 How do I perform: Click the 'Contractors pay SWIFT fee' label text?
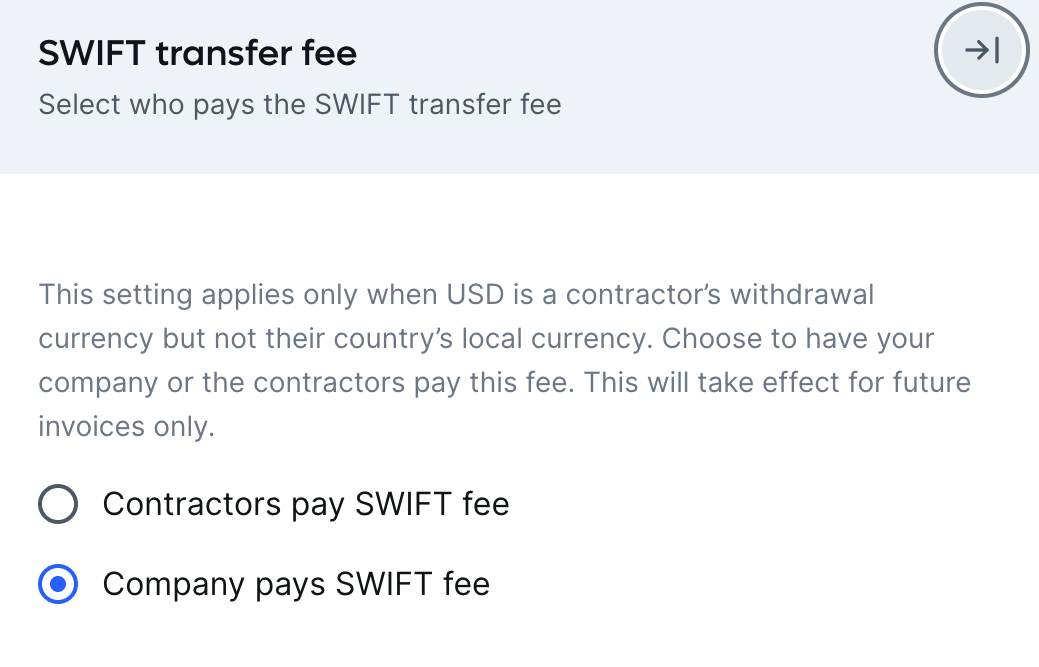coord(305,504)
